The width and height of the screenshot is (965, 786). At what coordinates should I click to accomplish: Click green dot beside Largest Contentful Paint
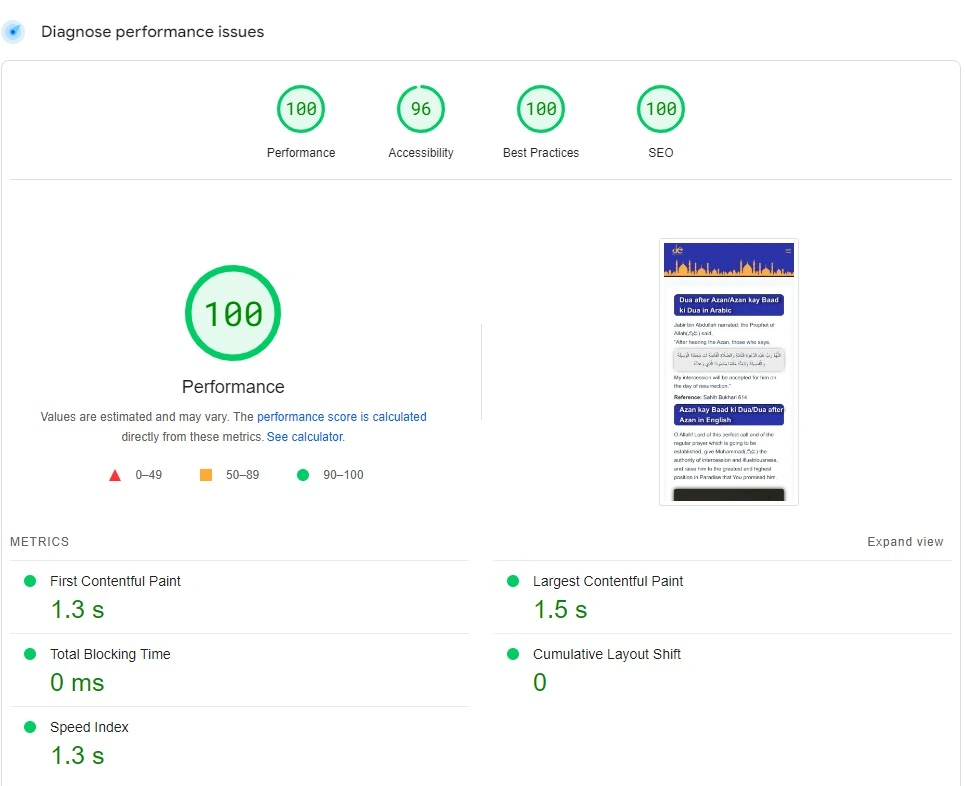(x=513, y=581)
